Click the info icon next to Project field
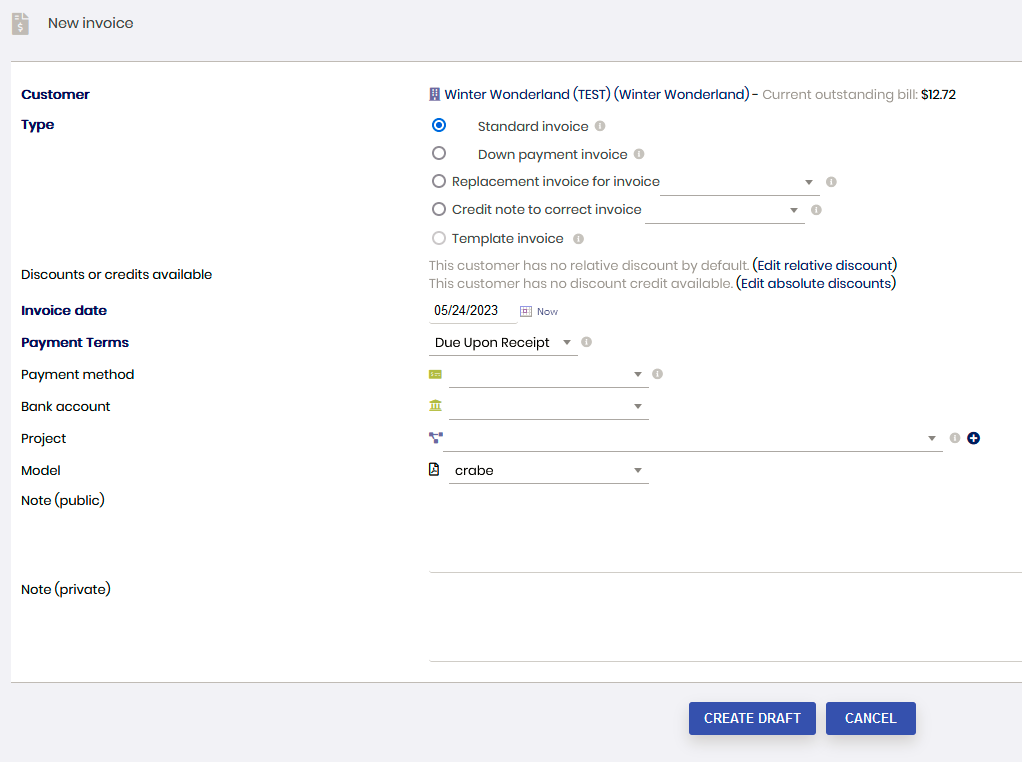The height and width of the screenshot is (762, 1022). 955,438
